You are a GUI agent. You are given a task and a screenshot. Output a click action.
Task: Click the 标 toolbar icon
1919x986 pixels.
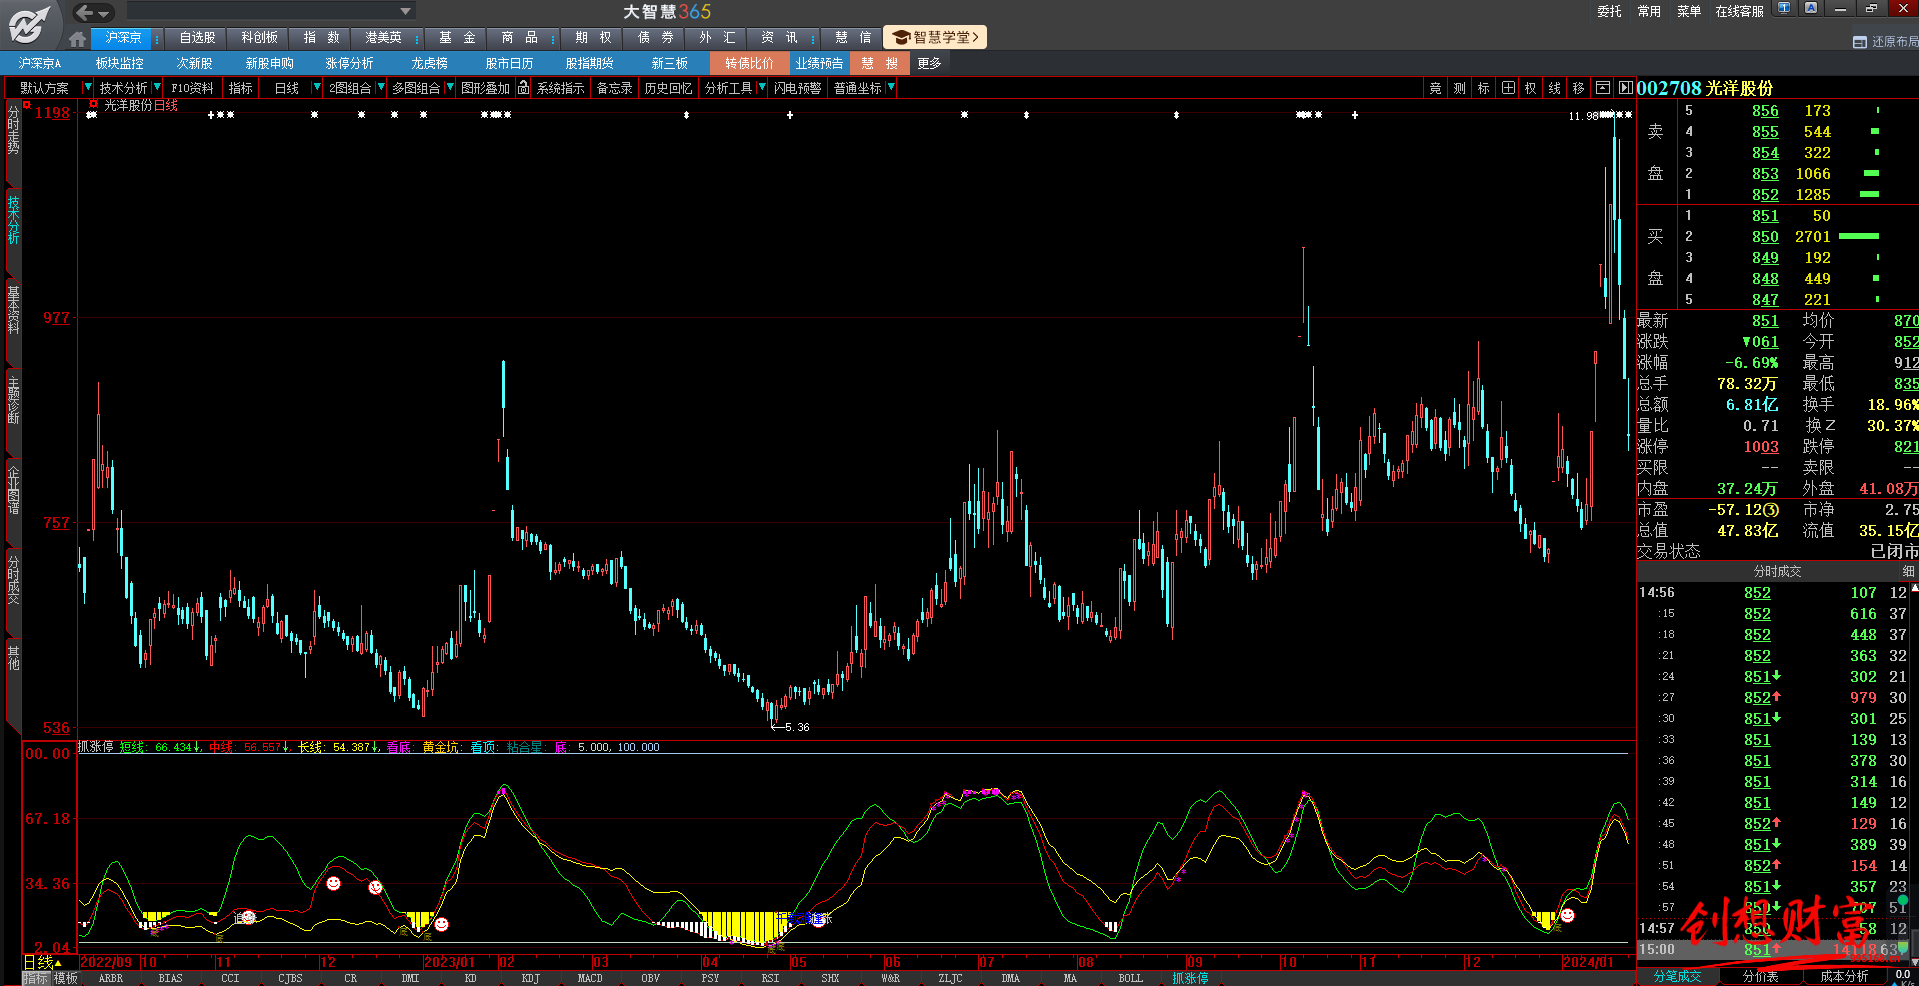click(x=1483, y=88)
